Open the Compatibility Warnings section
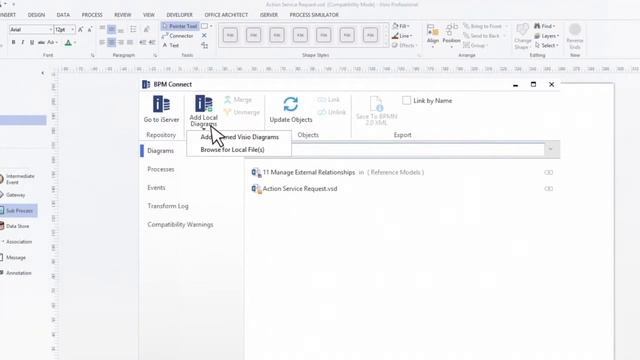The width and height of the screenshot is (640, 360). (x=180, y=224)
